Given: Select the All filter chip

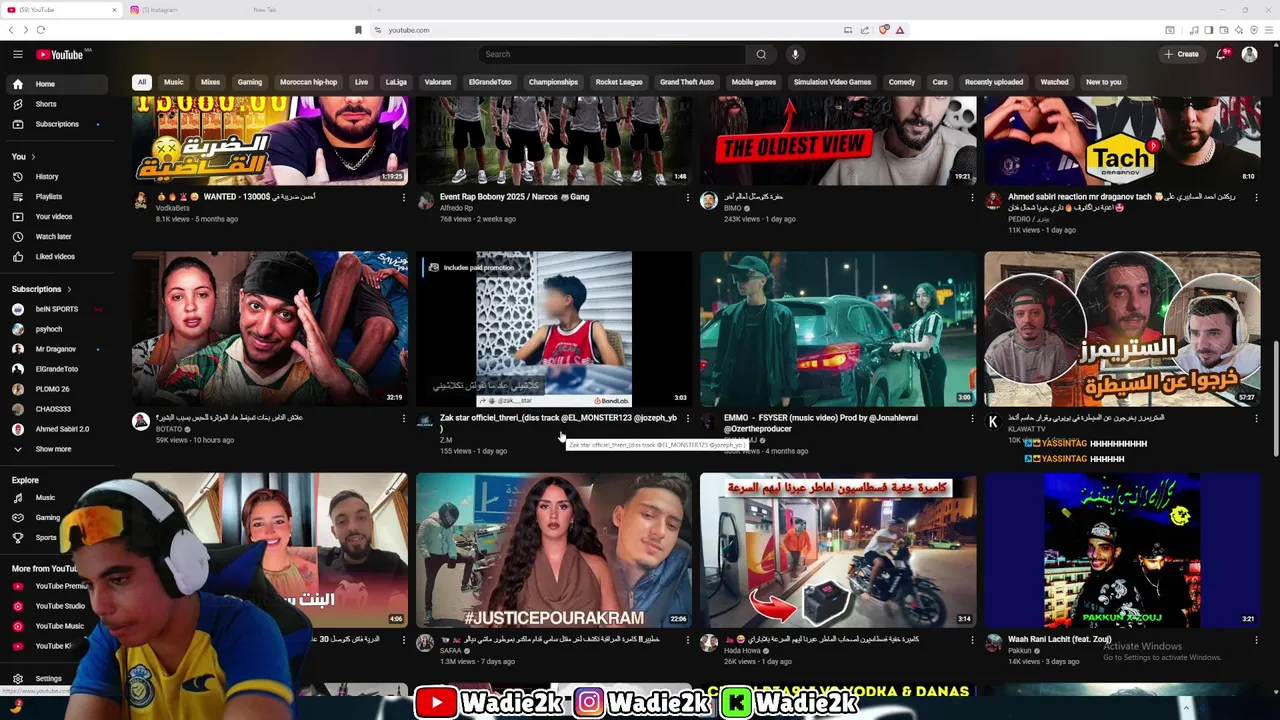Looking at the screenshot, I should coord(142,82).
